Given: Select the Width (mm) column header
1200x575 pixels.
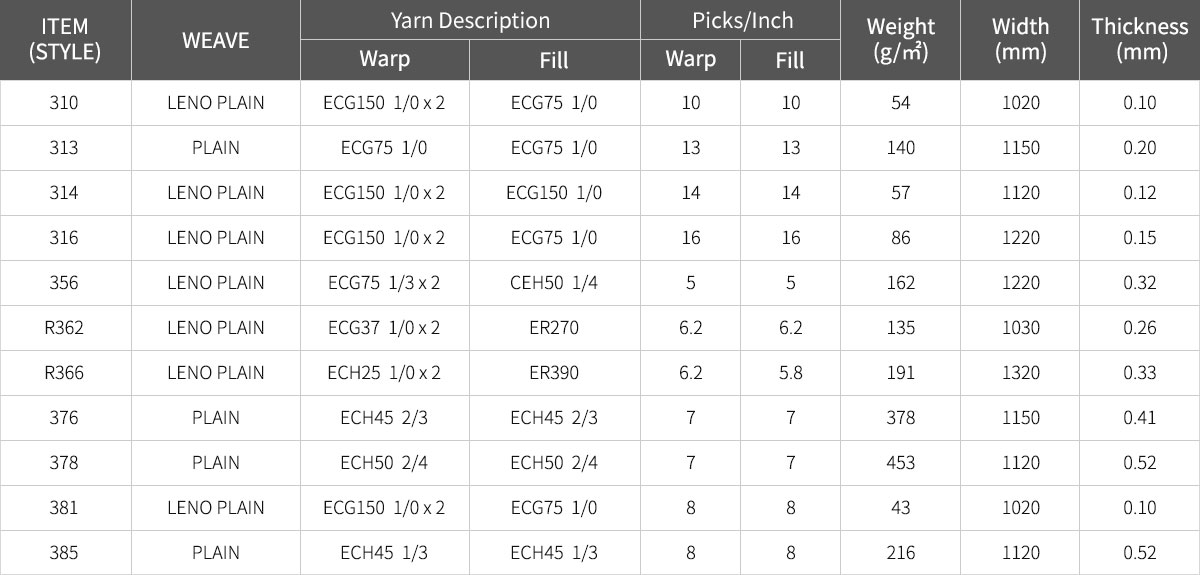Looking at the screenshot, I should coord(1020,40).
